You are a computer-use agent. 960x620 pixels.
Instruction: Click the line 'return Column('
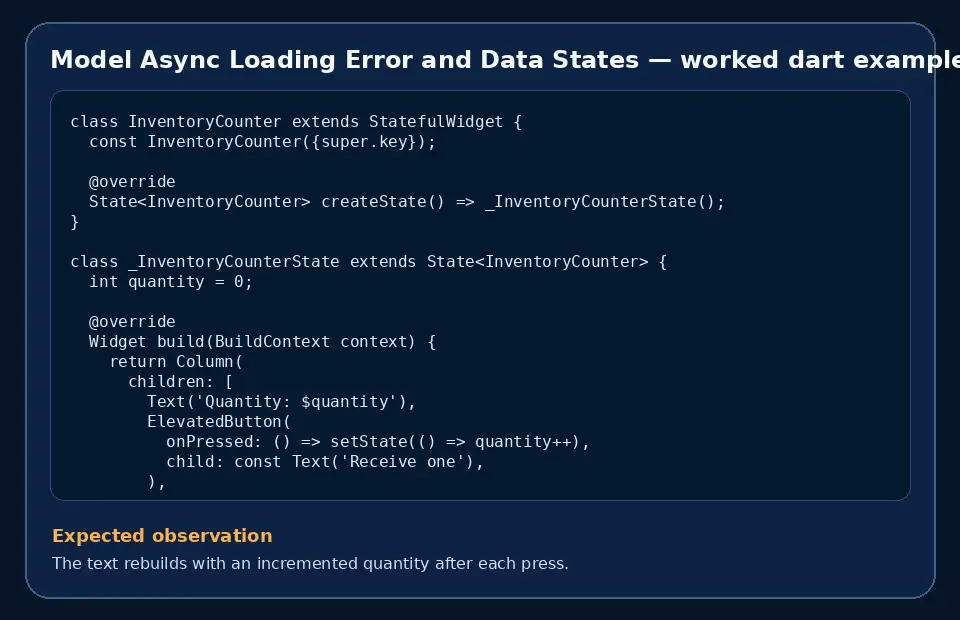coord(176,362)
